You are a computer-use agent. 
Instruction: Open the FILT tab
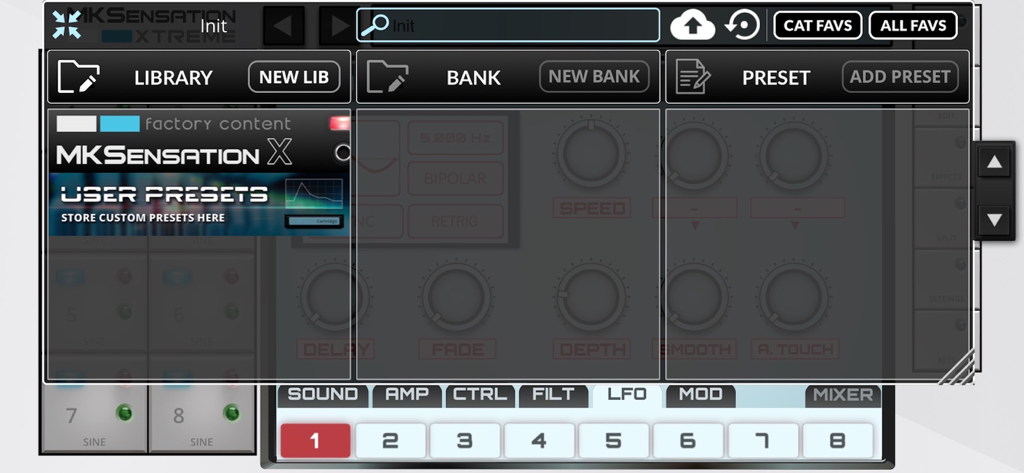click(553, 395)
